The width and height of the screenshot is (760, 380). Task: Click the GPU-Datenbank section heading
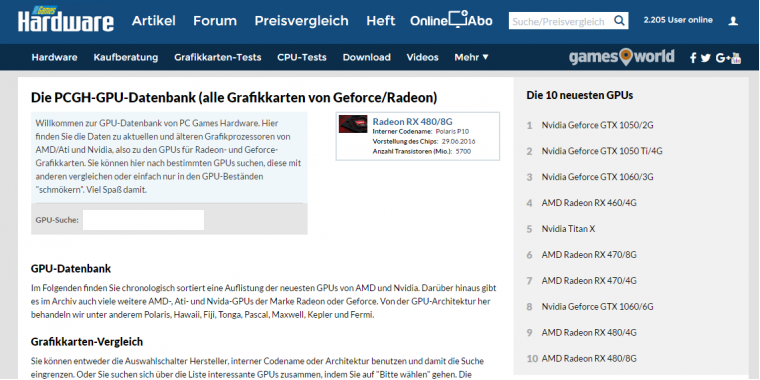click(x=71, y=269)
